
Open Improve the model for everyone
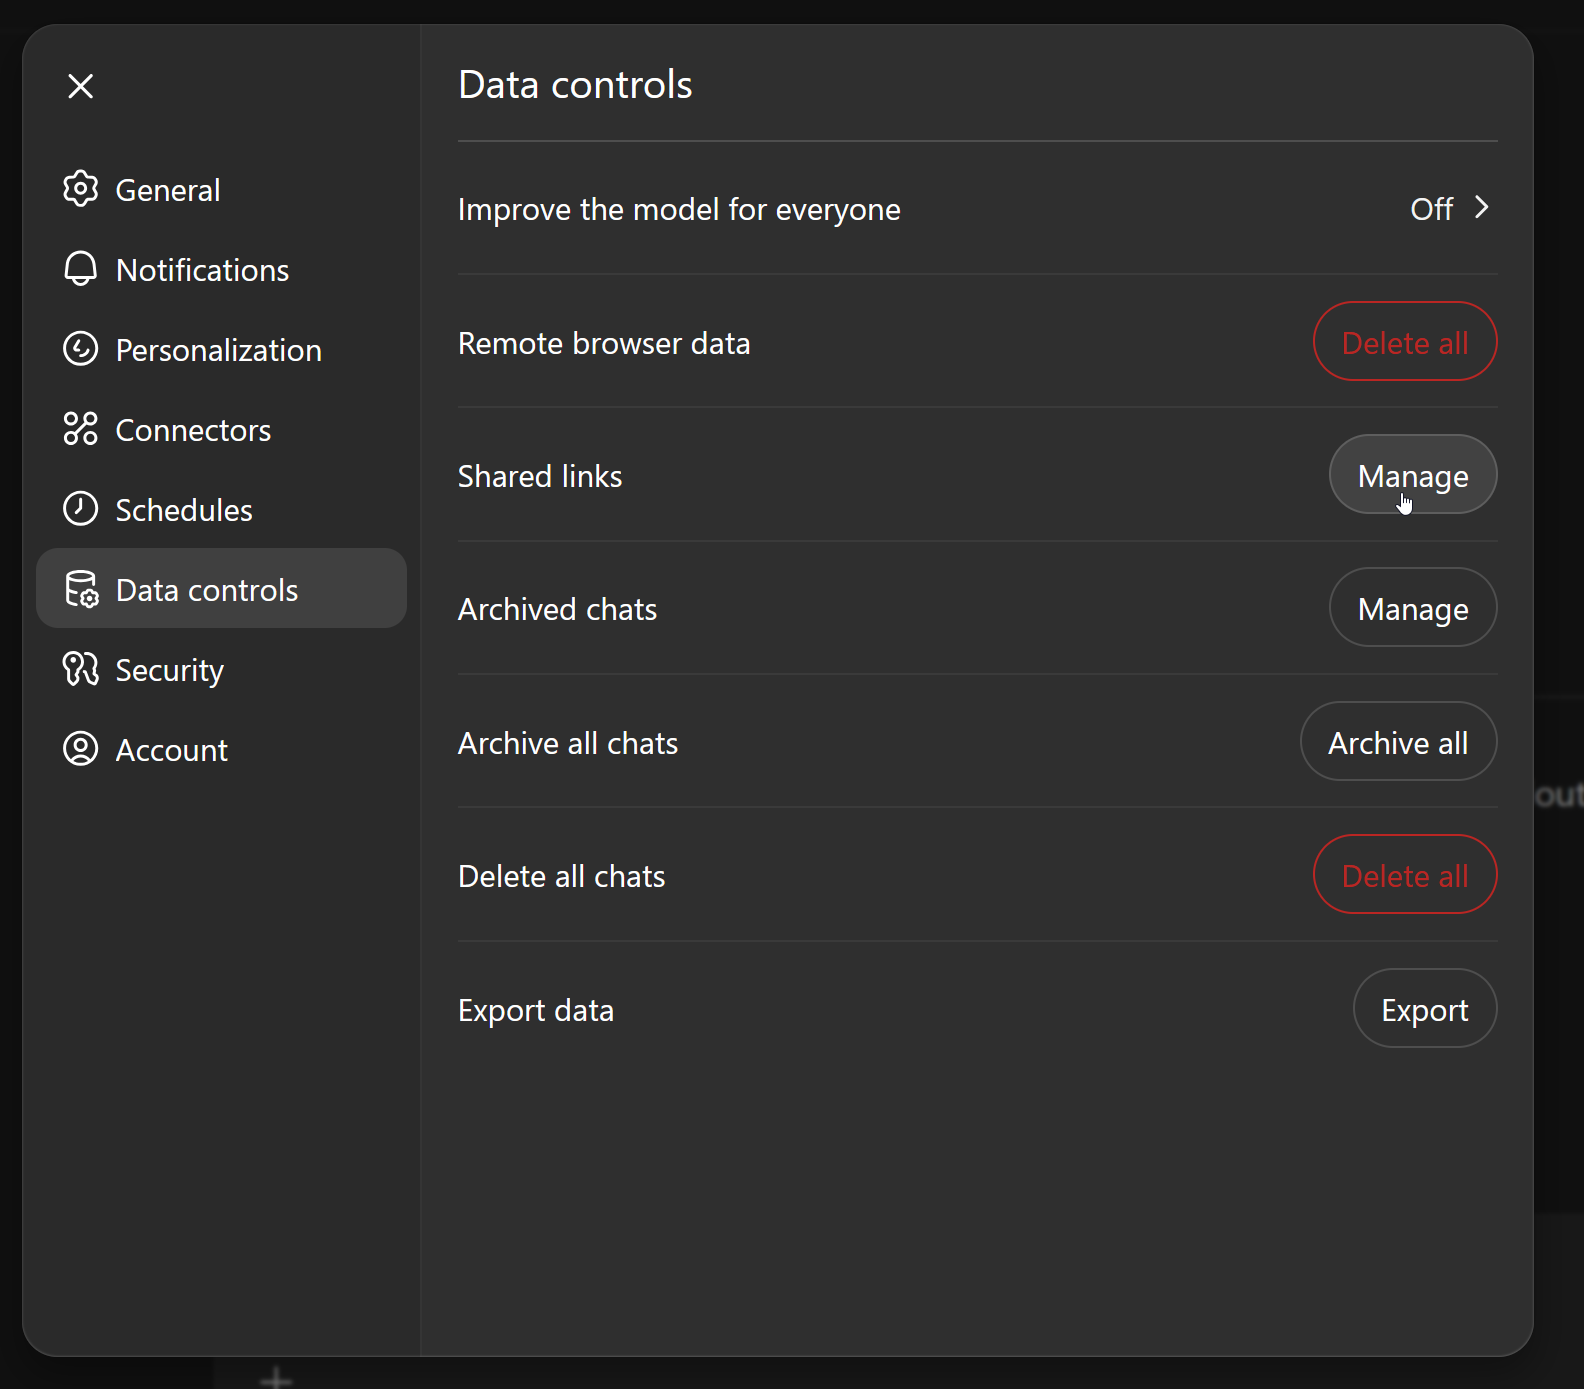click(x=977, y=209)
